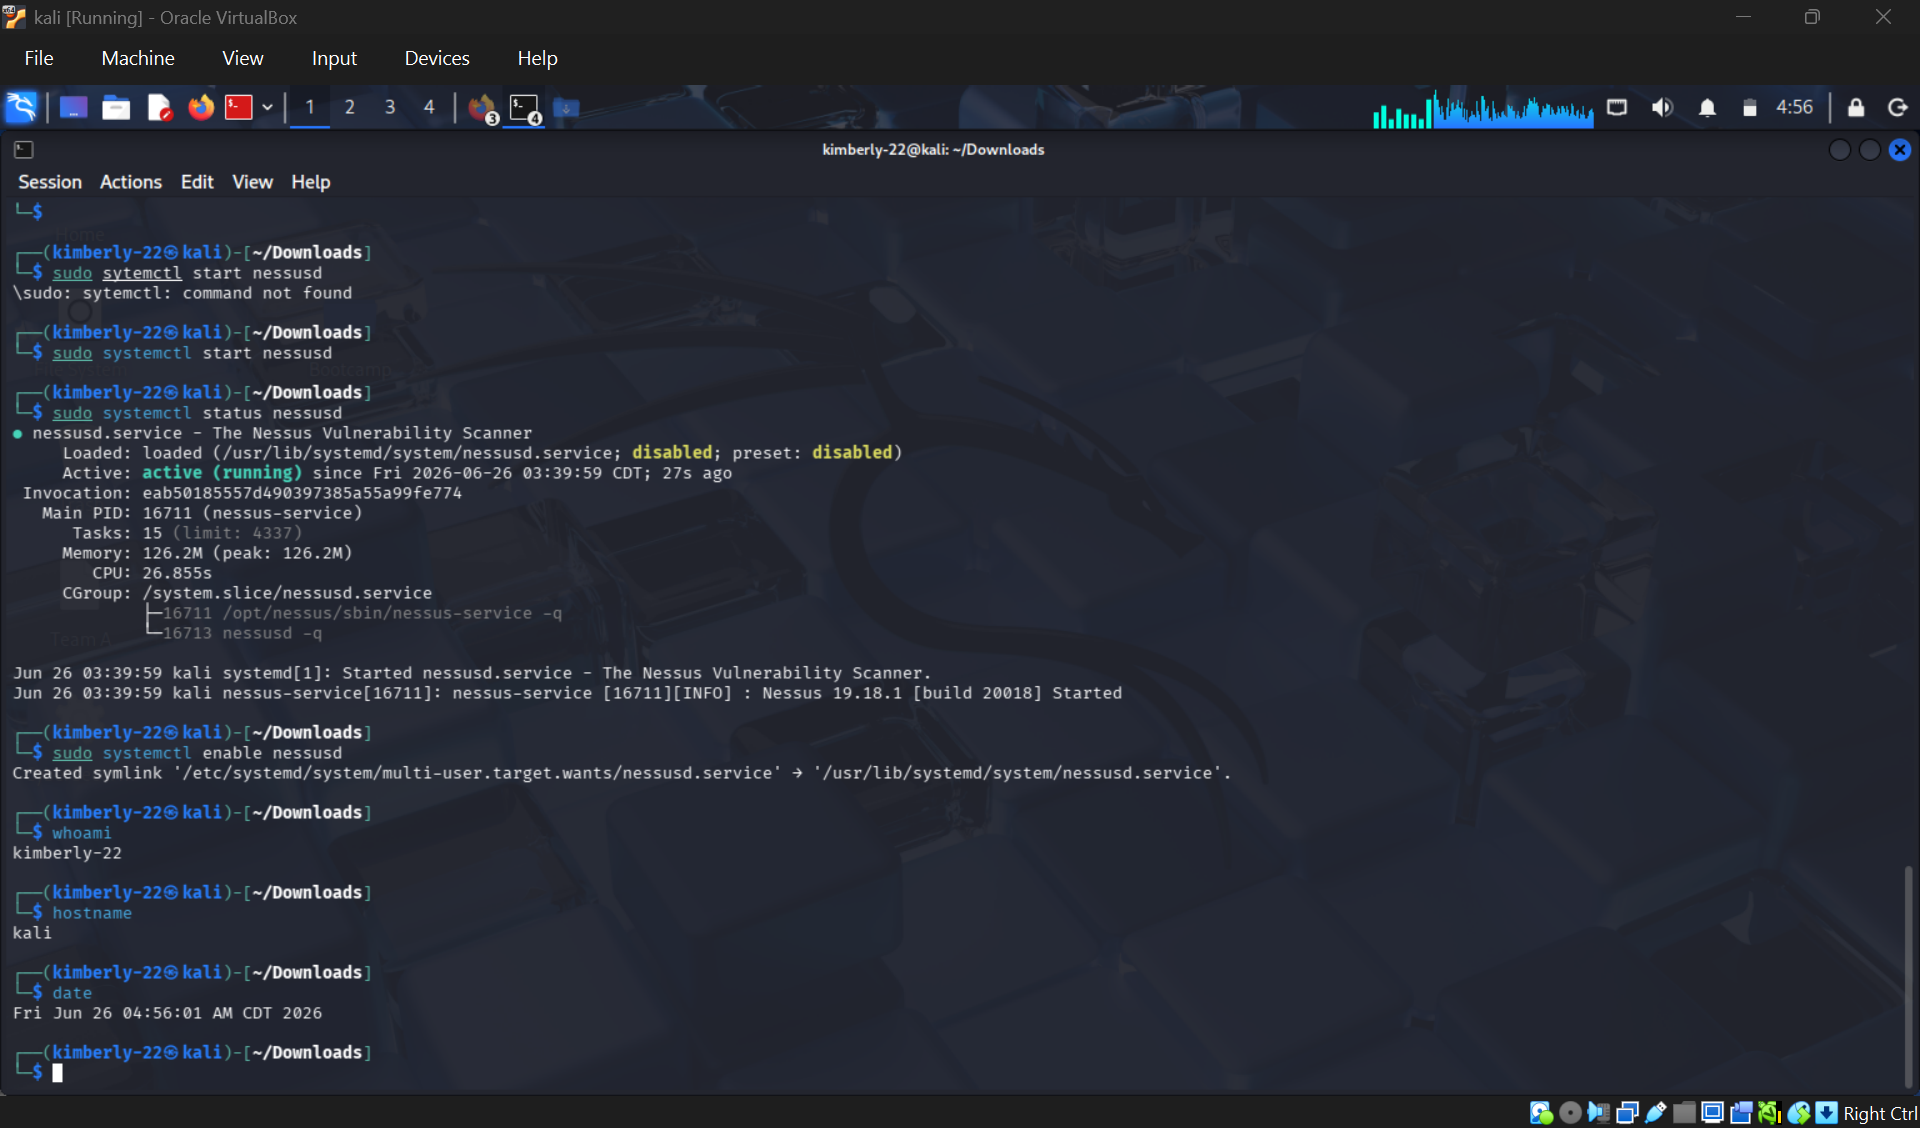Open the VirtualBox Input menu

pos(334,58)
